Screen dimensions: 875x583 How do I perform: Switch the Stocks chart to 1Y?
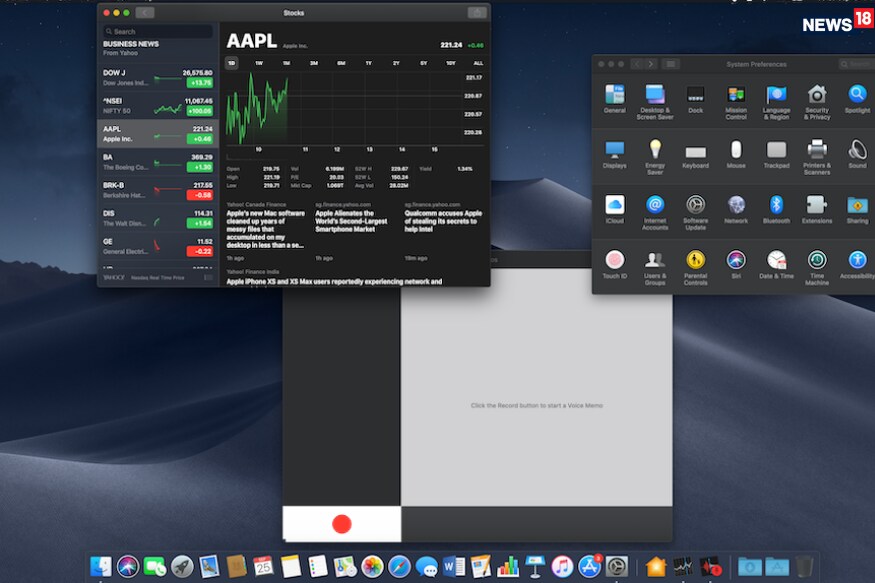tap(368, 63)
